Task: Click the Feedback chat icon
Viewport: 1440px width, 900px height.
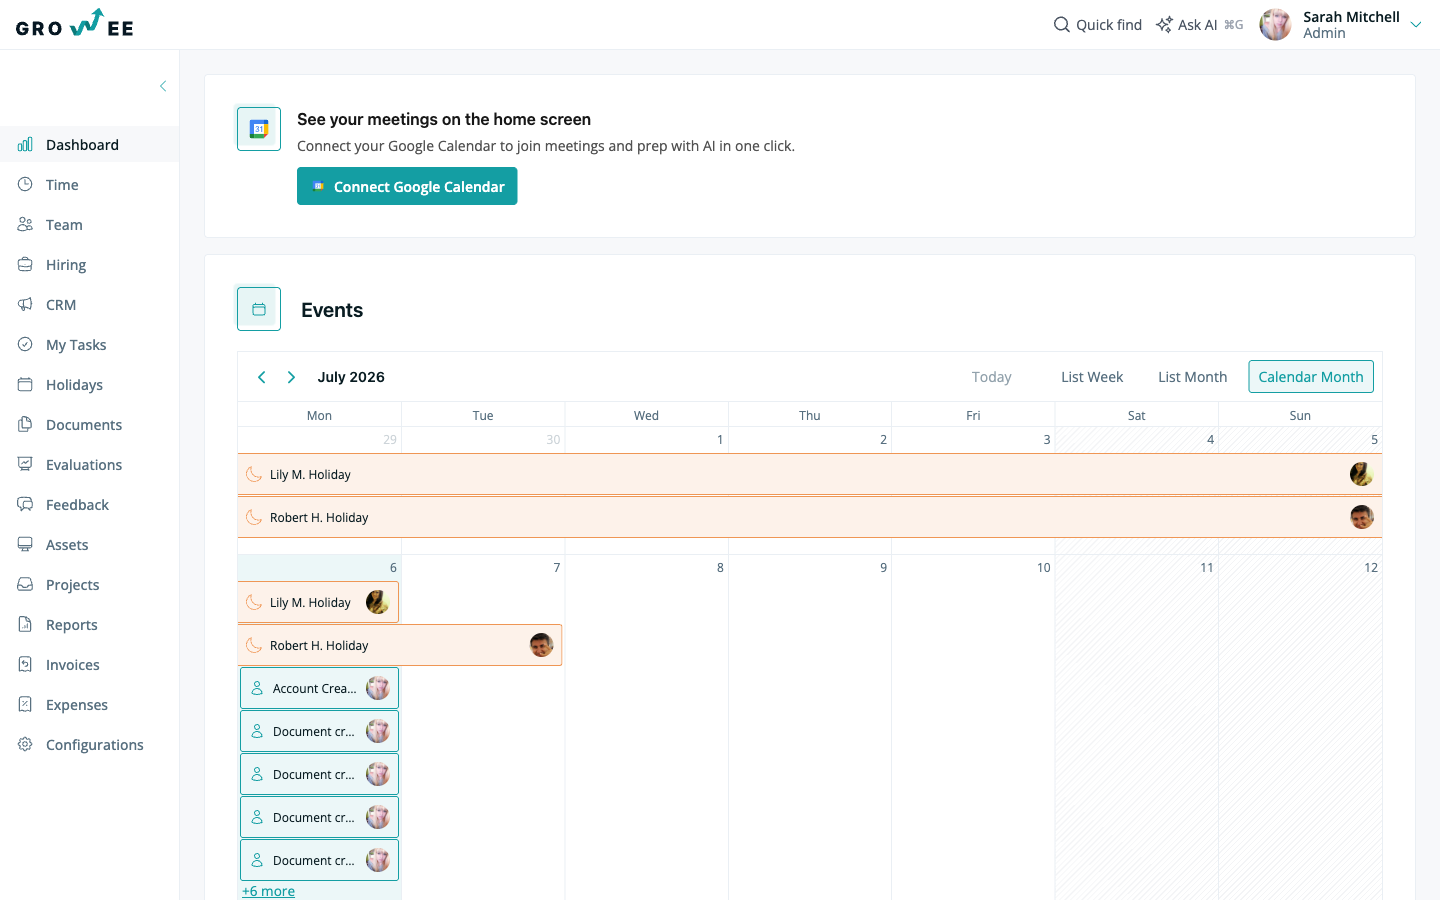Action: point(25,504)
